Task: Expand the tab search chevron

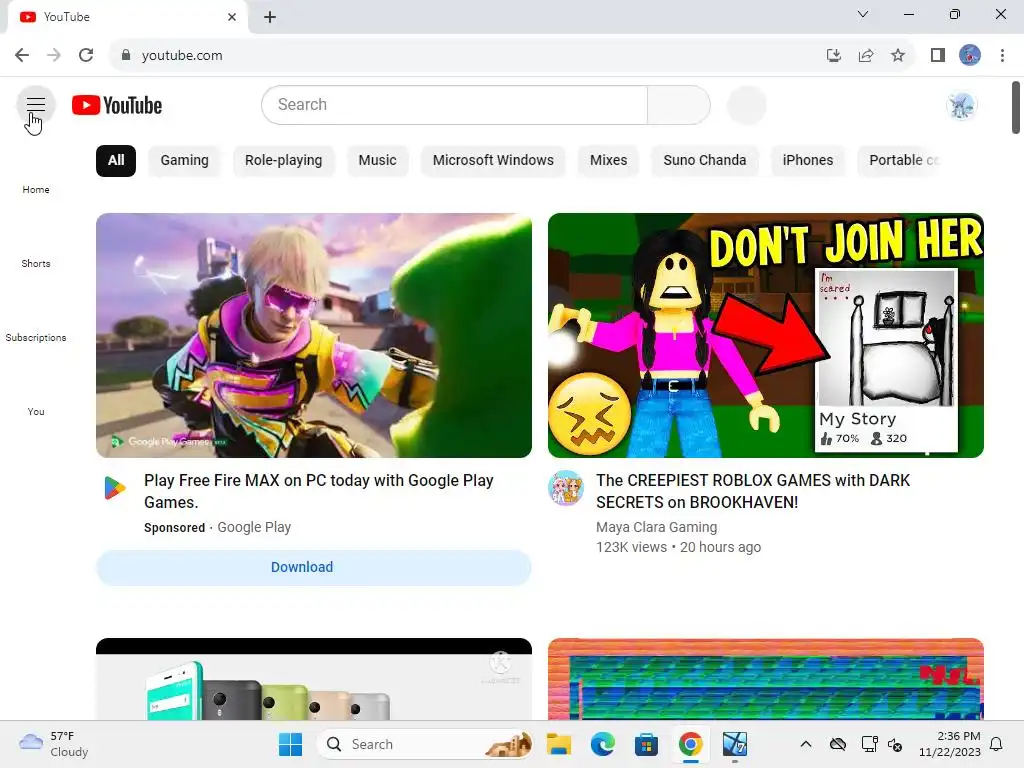Action: 863,14
